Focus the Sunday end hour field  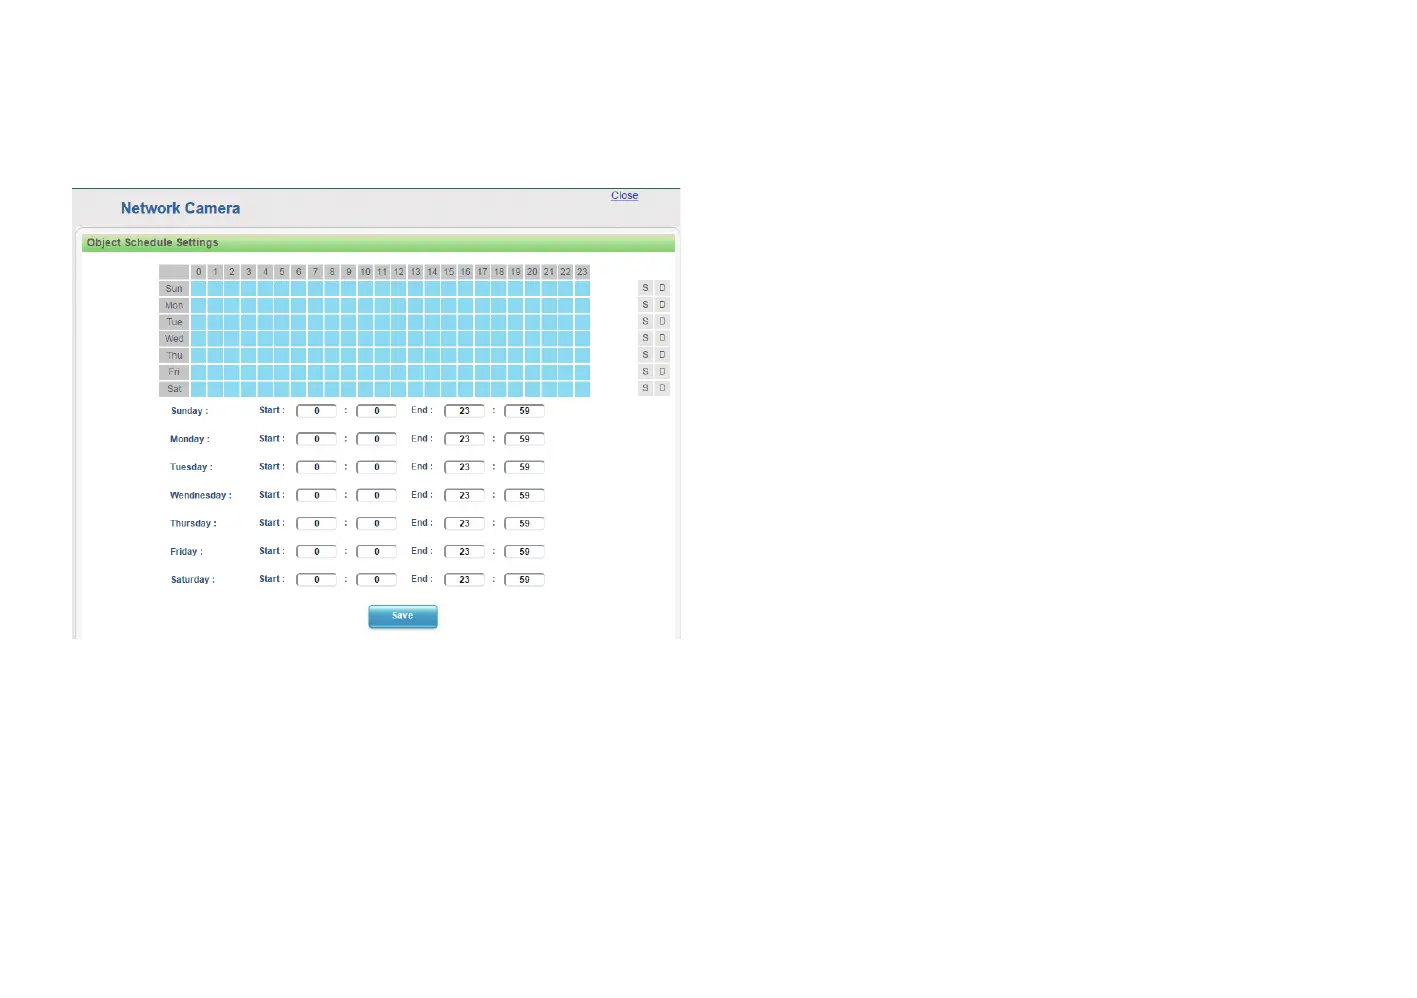click(465, 411)
